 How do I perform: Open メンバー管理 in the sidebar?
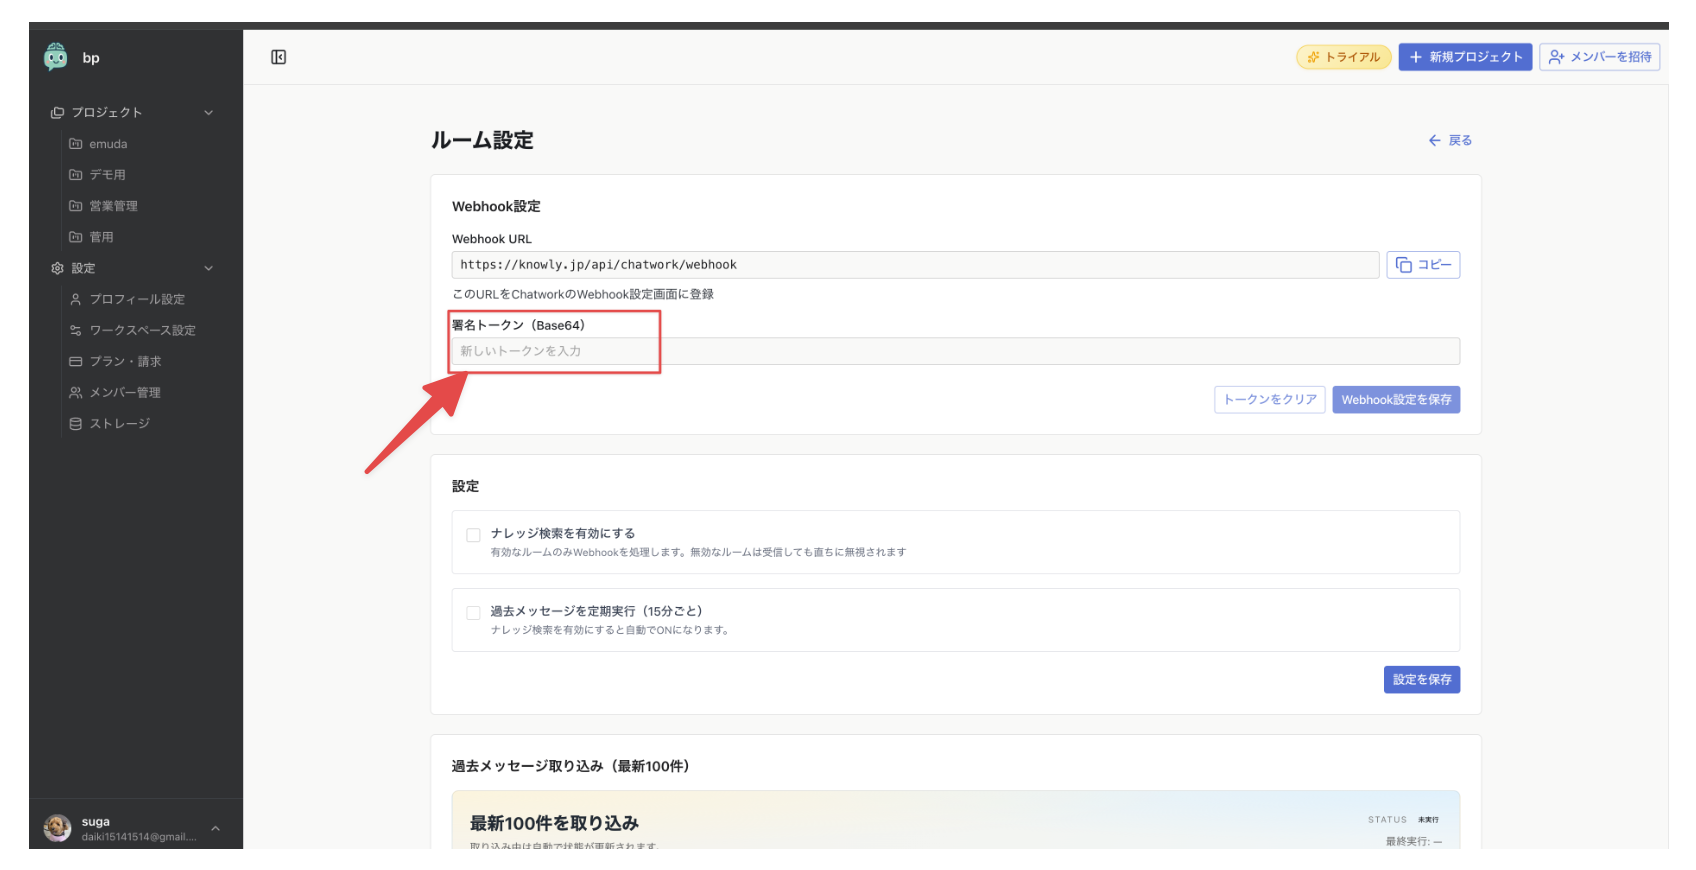tap(125, 393)
